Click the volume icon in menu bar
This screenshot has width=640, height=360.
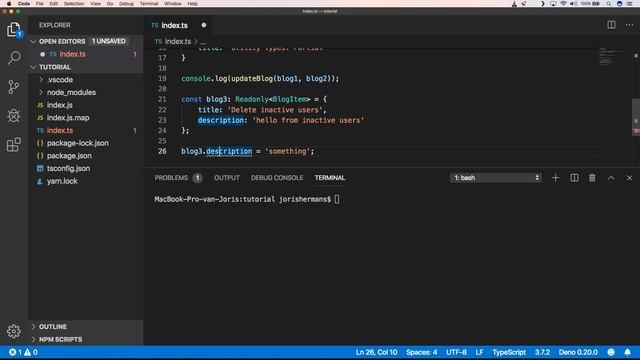click(573, 4)
